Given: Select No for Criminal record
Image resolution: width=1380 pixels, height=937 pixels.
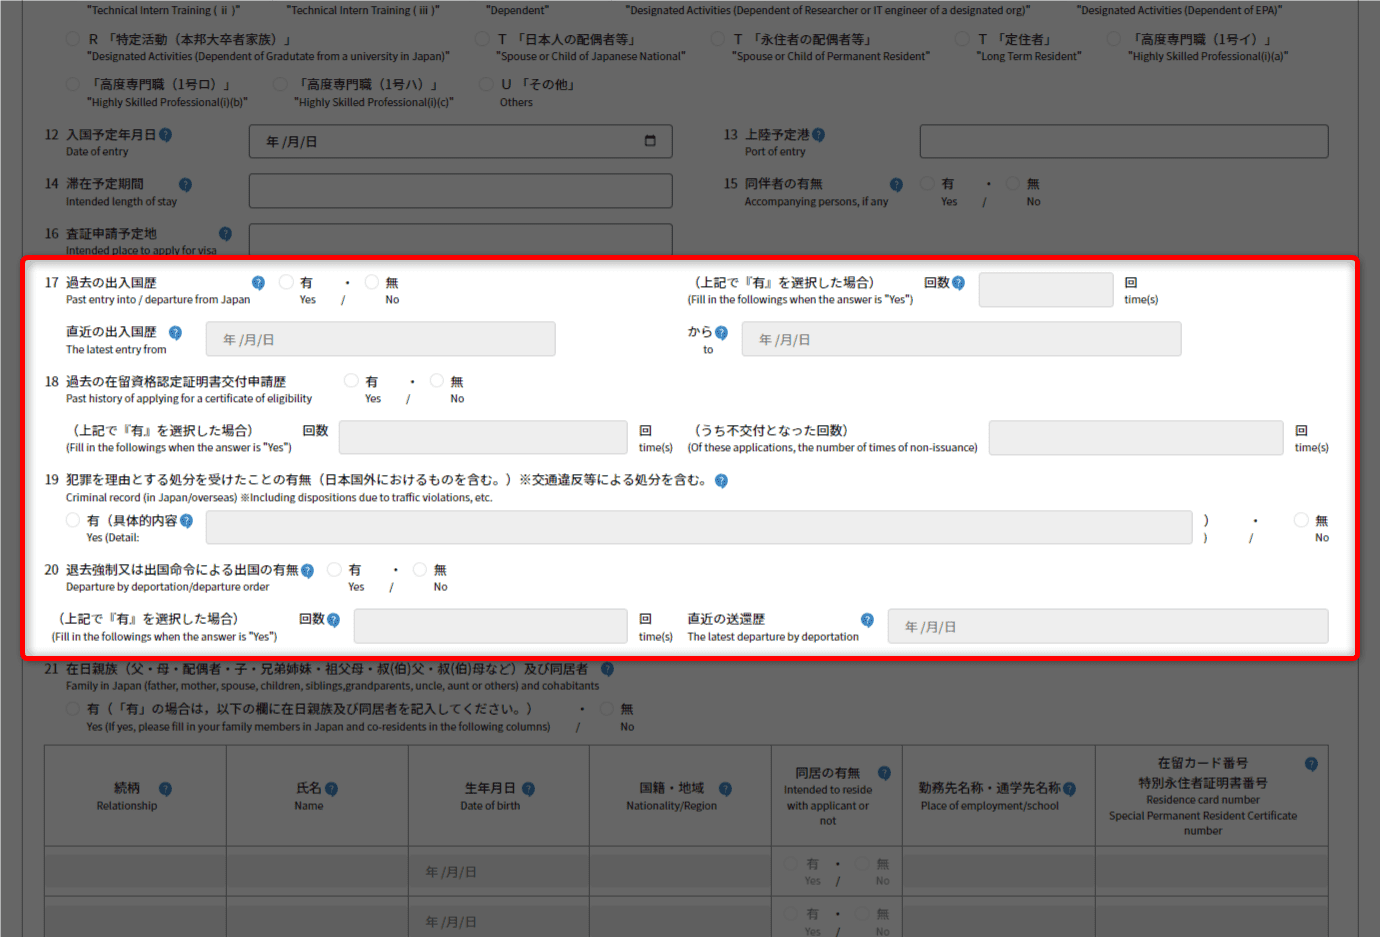Looking at the screenshot, I should point(1301,520).
